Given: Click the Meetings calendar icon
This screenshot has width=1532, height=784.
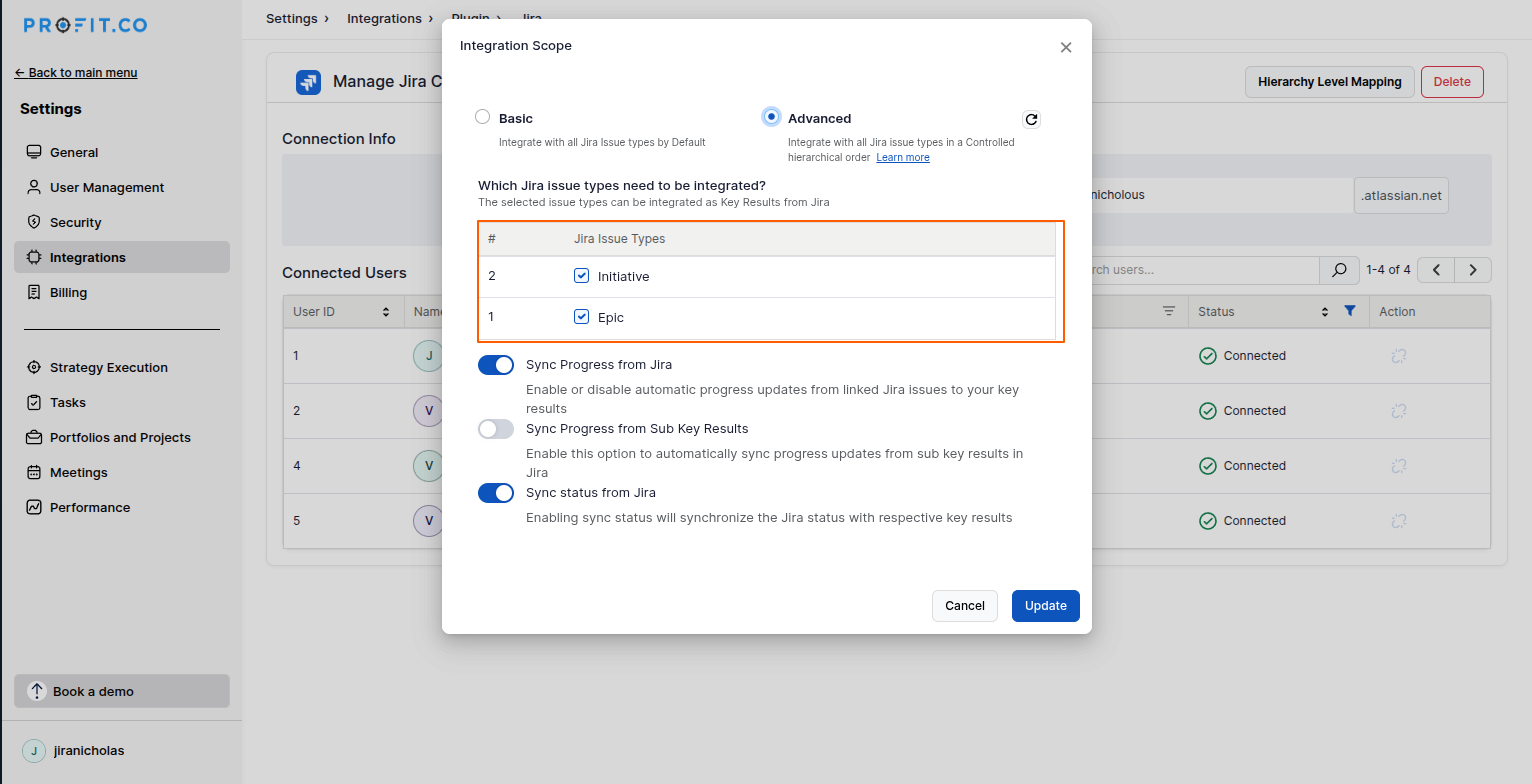Looking at the screenshot, I should [34, 472].
